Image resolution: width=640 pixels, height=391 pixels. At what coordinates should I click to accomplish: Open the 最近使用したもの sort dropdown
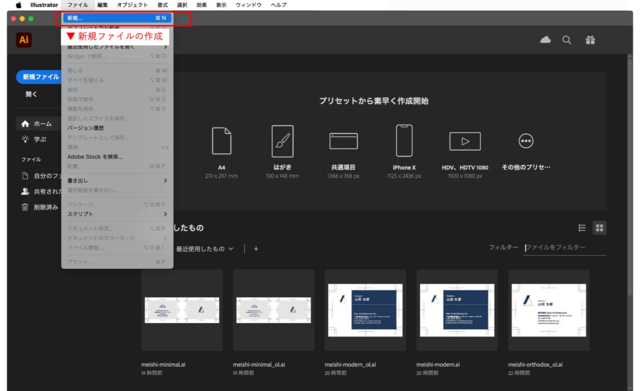click(204, 249)
